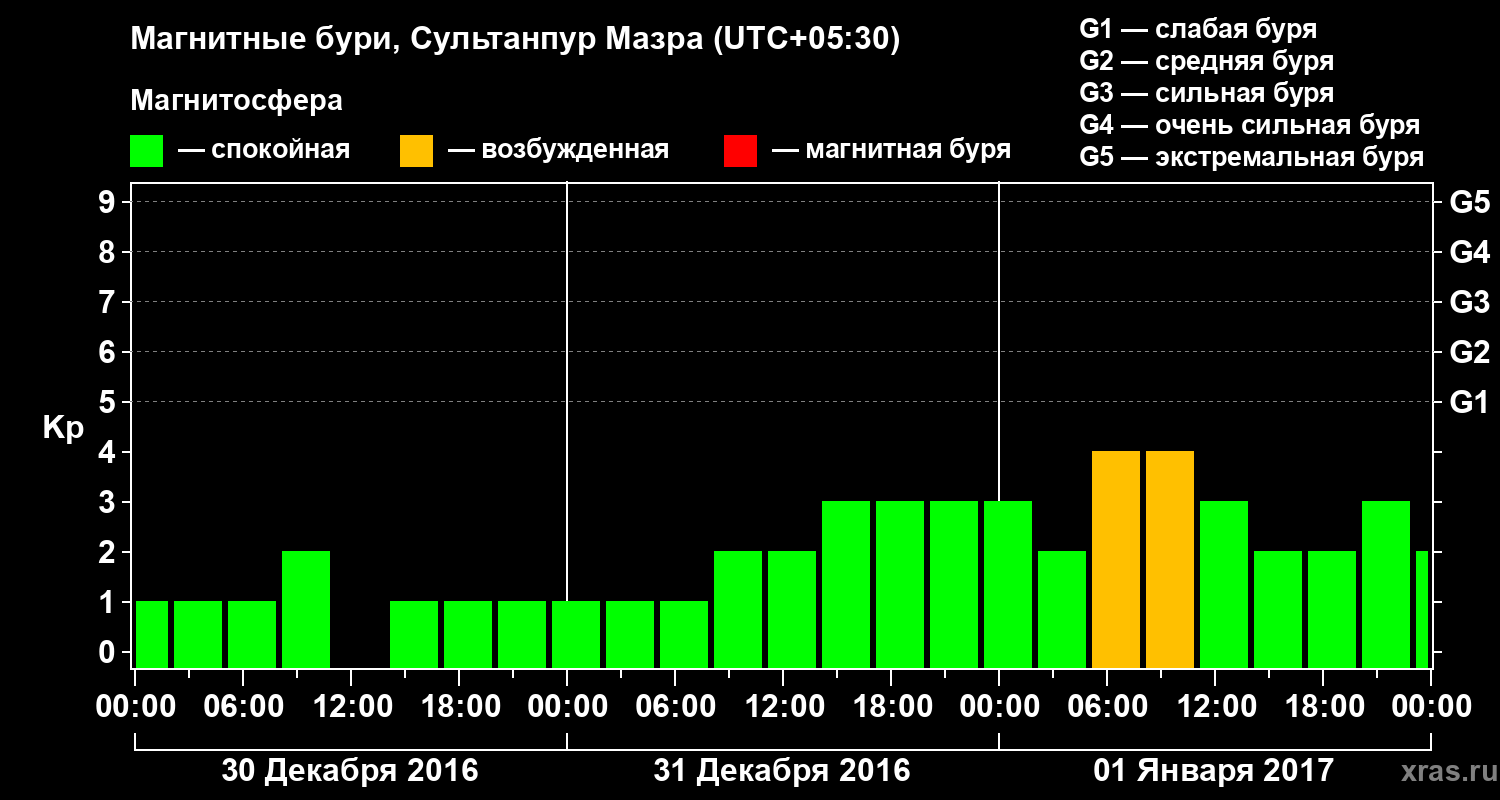This screenshot has height=800, width=1500.
Task: Click the G1 tick label on right axis
Action: pyautogui.click(x=1470, y=402)
